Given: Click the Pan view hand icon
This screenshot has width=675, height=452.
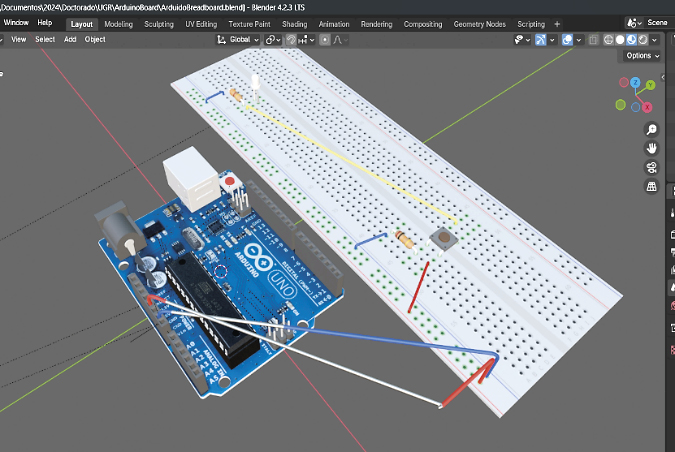Looking at the screenshot, I should (651, 148).
